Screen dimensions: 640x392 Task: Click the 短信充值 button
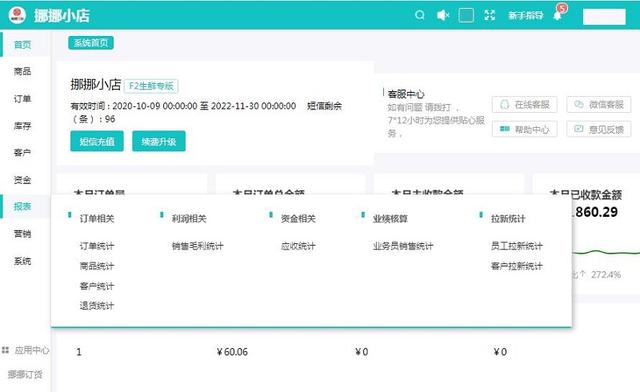click(97, 141)
